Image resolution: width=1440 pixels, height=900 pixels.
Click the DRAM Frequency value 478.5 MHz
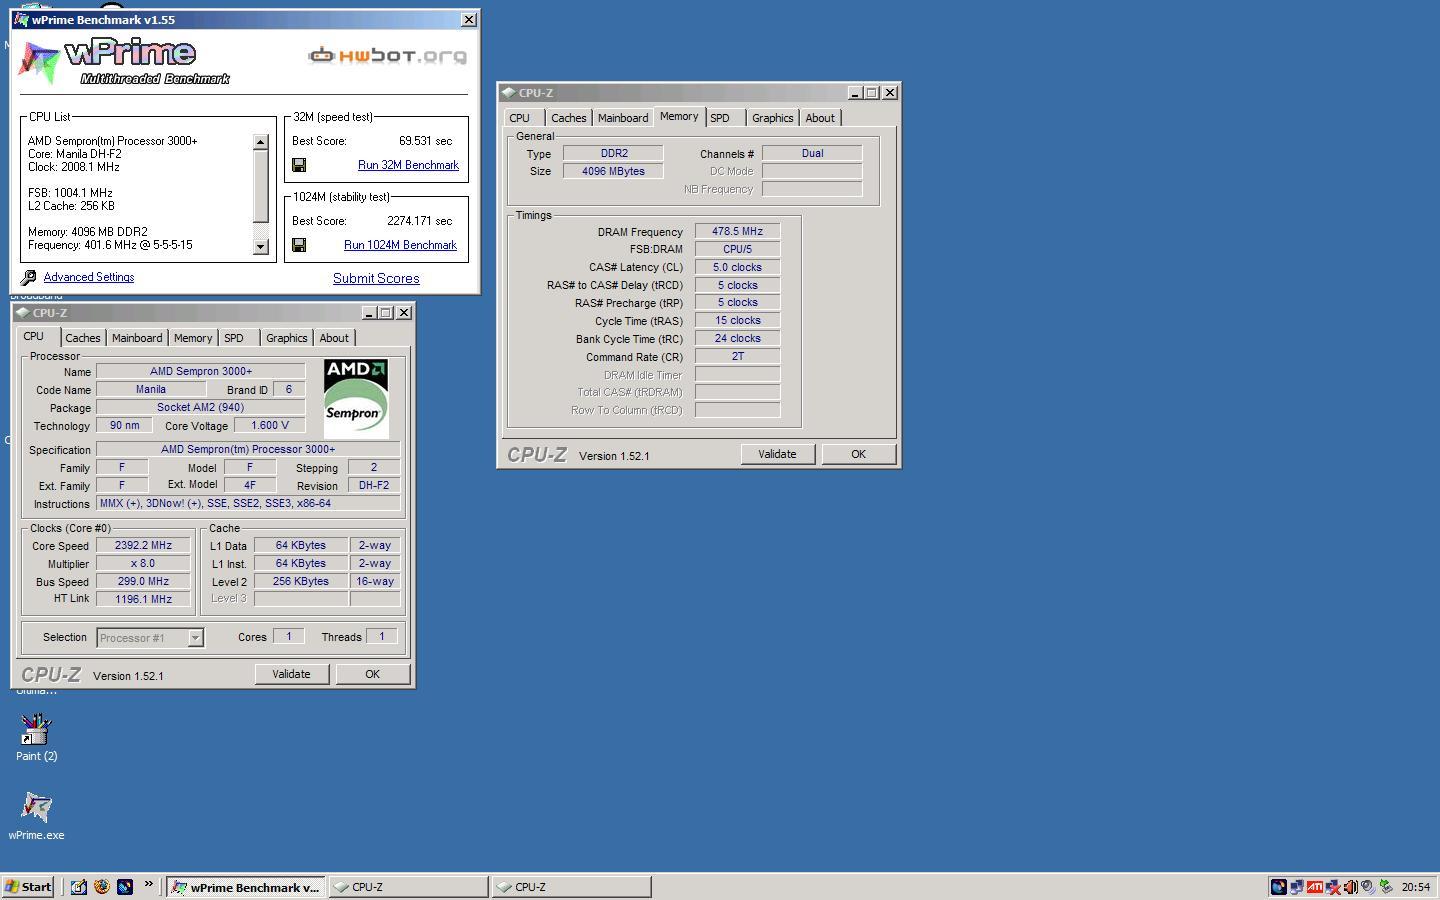point(737,232)
